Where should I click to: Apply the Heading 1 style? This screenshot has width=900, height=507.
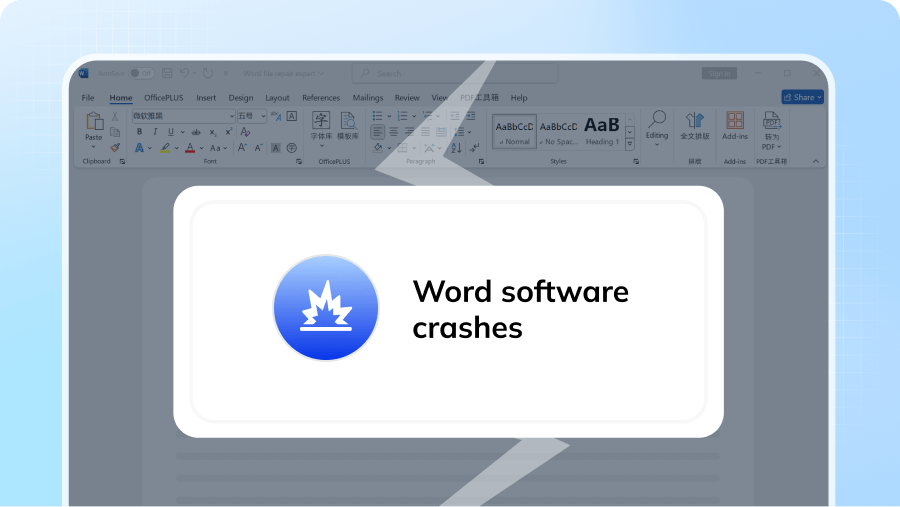click(602, 131)
